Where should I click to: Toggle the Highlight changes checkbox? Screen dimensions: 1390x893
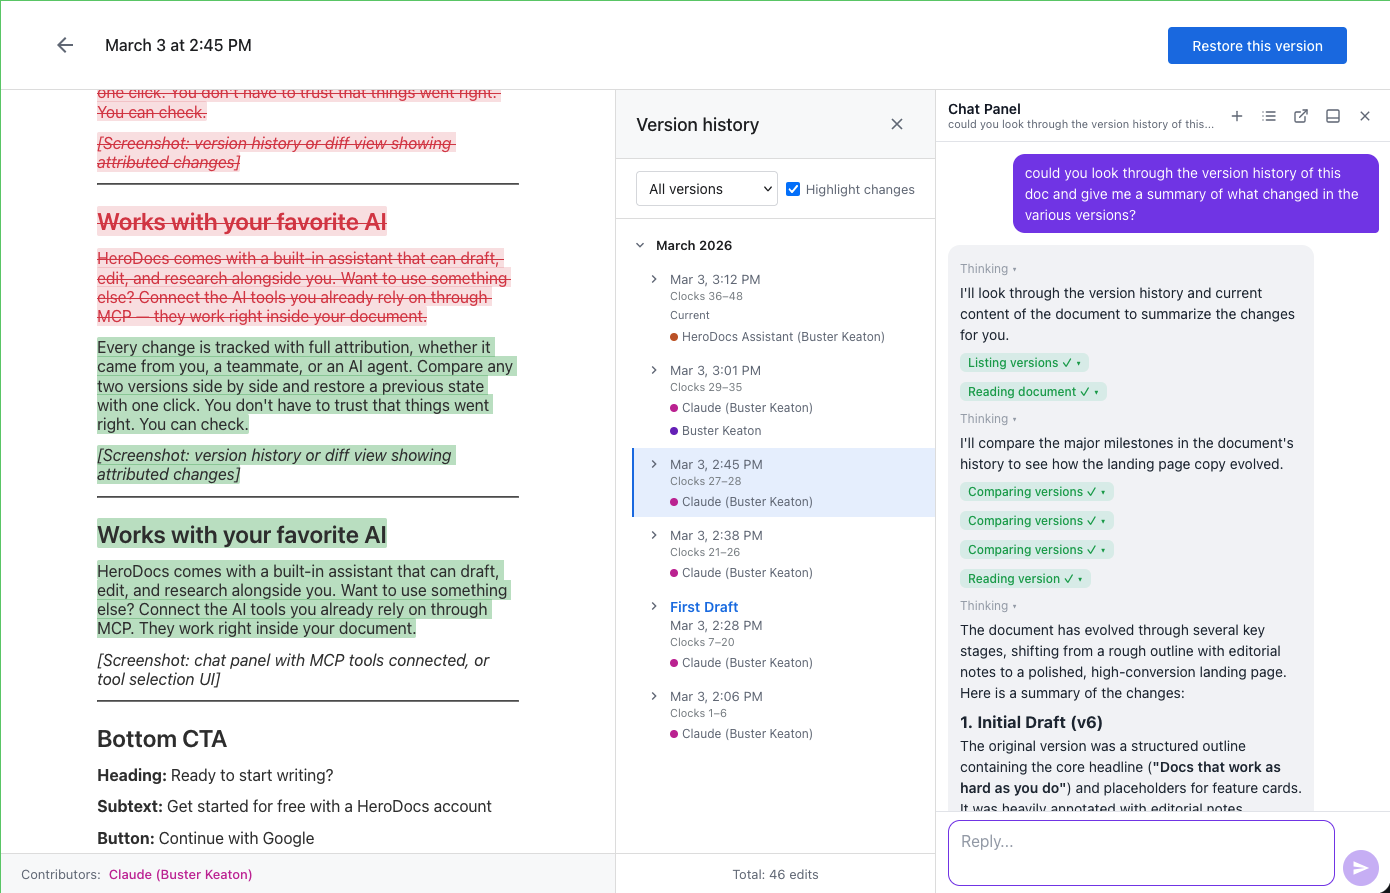click(793, 189)
